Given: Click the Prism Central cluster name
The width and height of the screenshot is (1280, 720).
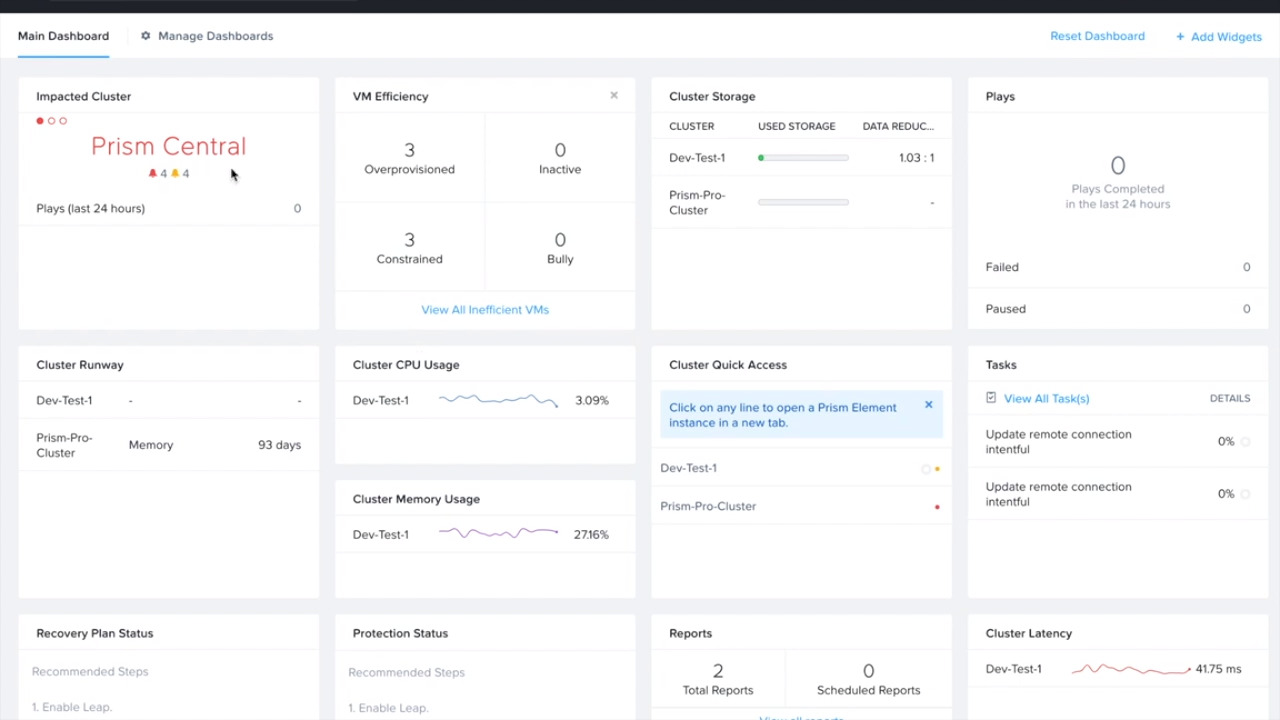Looking at the screenshot, I should click(x=168, y=146).
